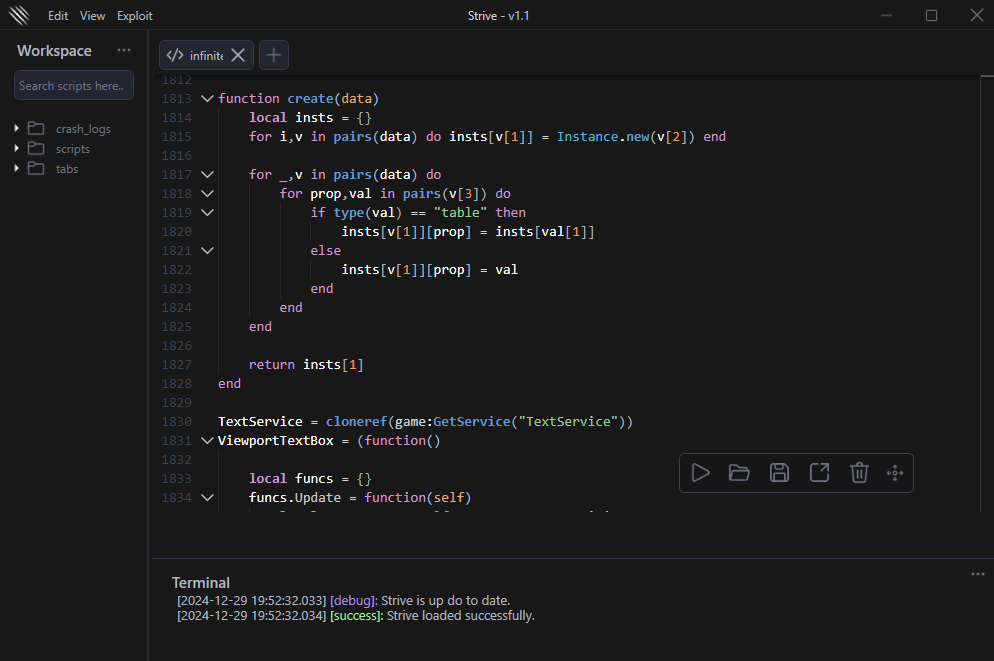Maximize the Strive window
This screenshot has width=994, height=661.
pyautogui.click(x=931, y=15)
